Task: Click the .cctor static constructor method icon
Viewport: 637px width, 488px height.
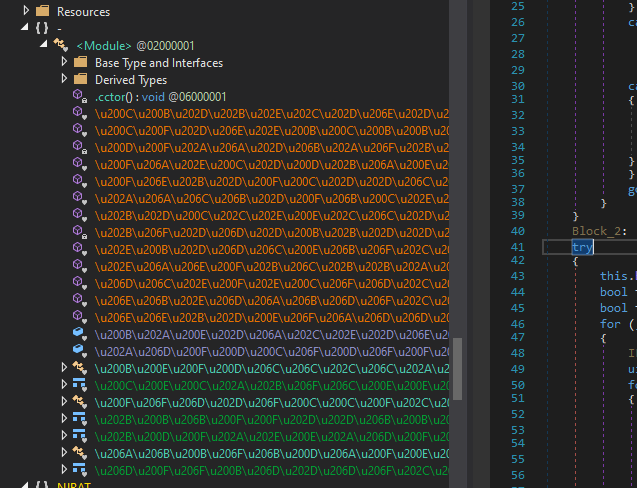Action: 80,96
